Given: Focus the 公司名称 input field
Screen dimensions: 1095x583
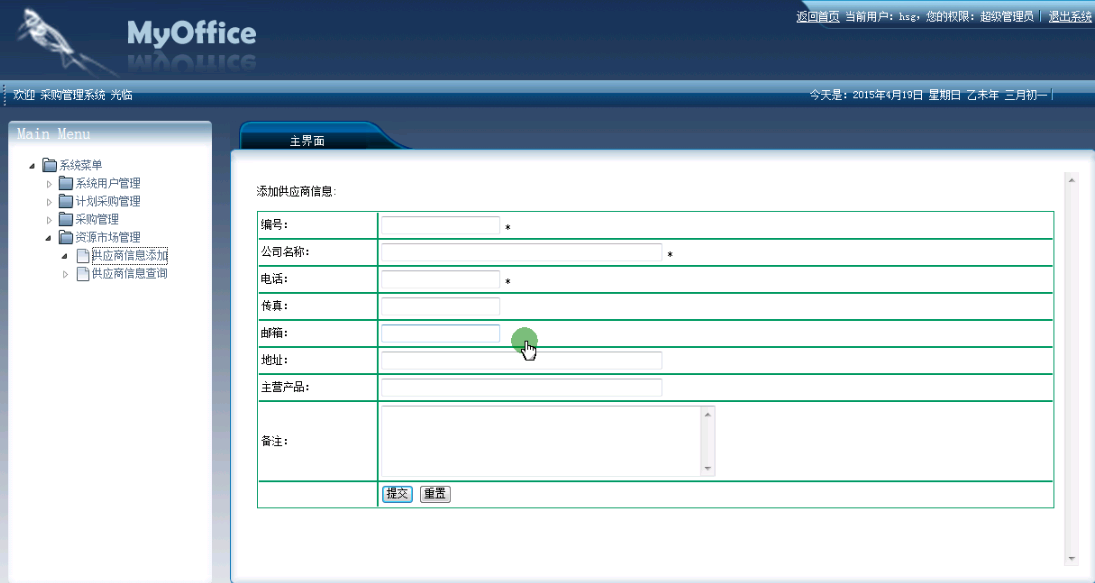Looking at the screenshot, I should [x=521, y=253].
